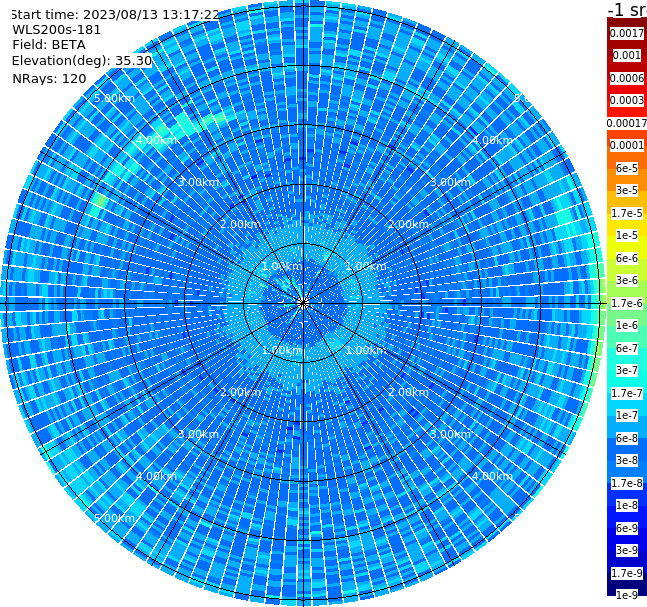Screen dimensions: 647x607
Task: Click the southwest 3.00km ring label
Action: pos(198,434)
